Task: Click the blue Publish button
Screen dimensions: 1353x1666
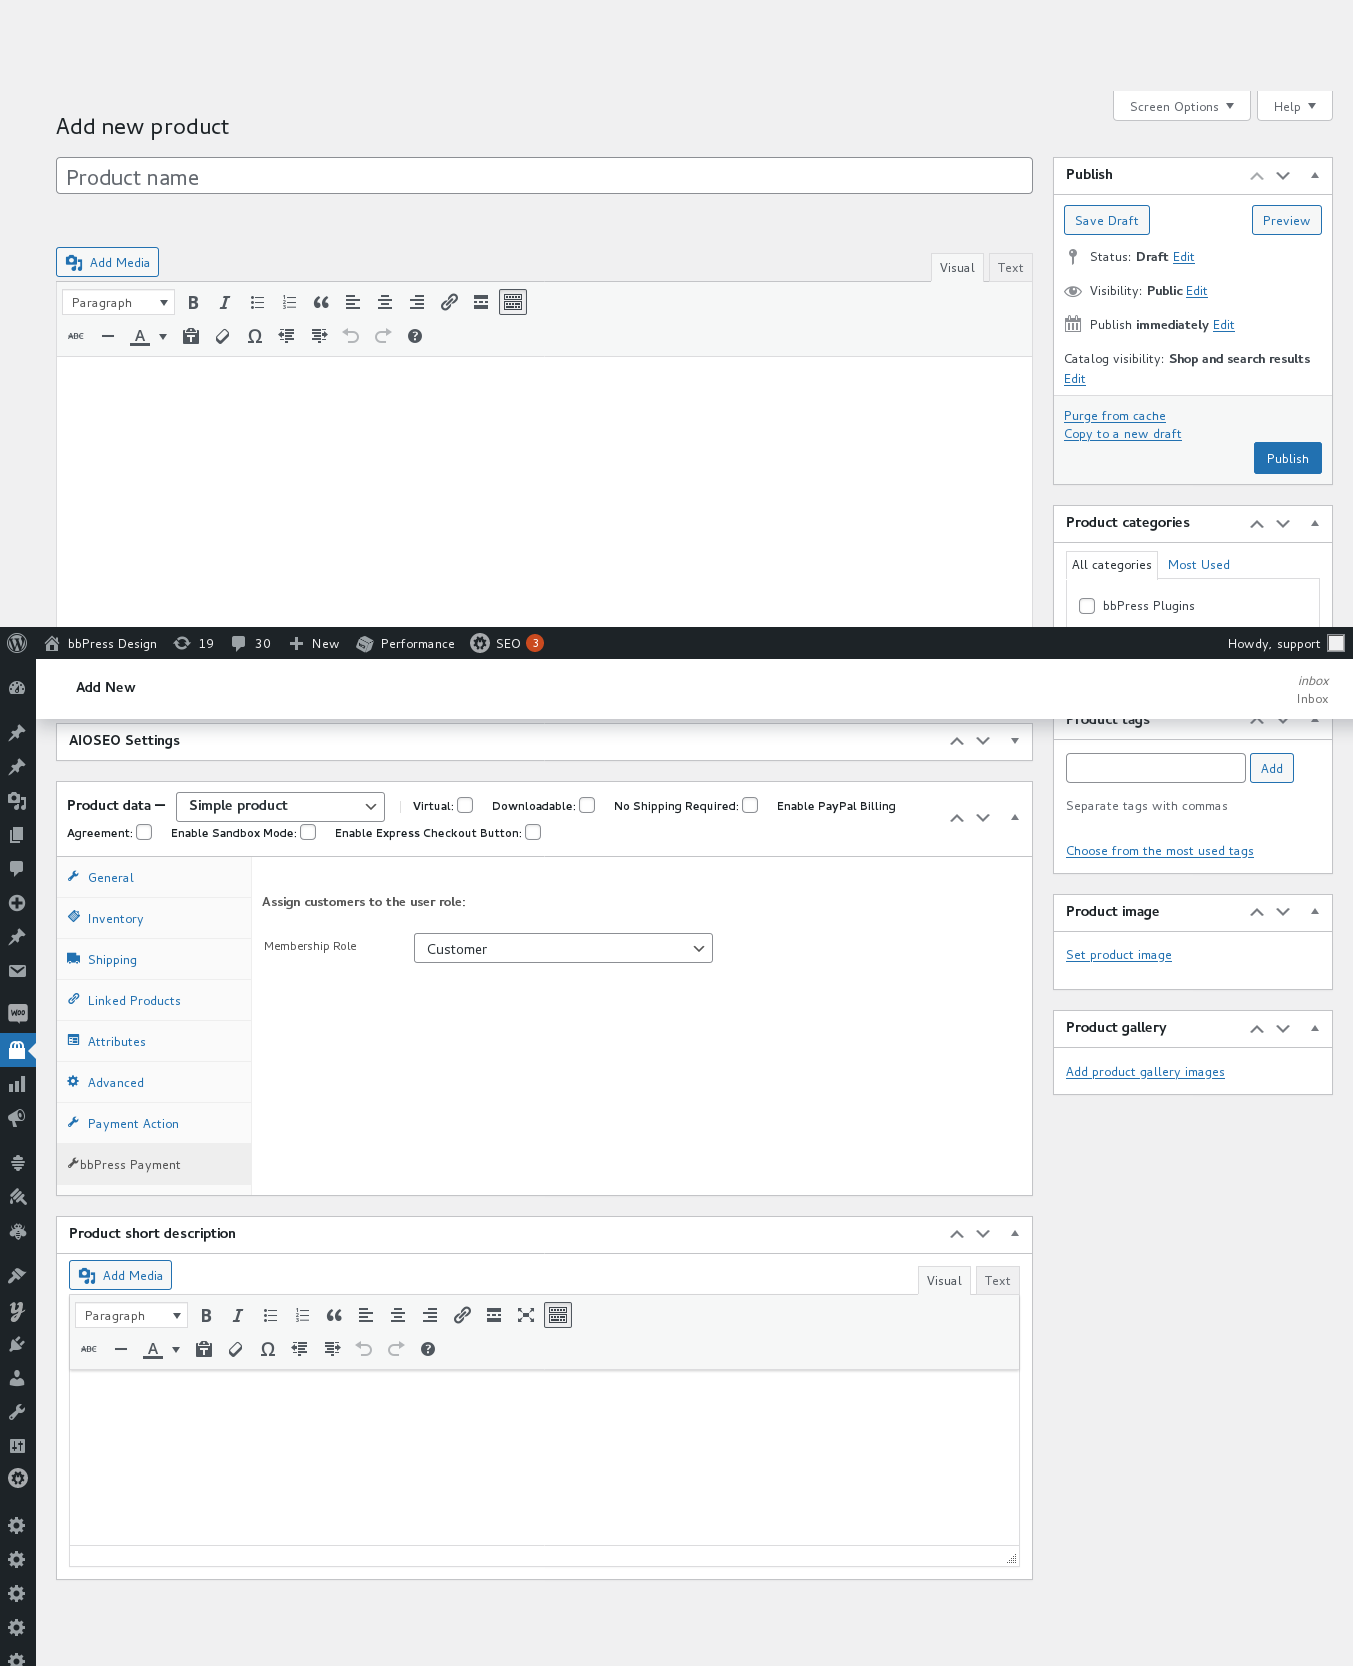Action: point(1287,458)
